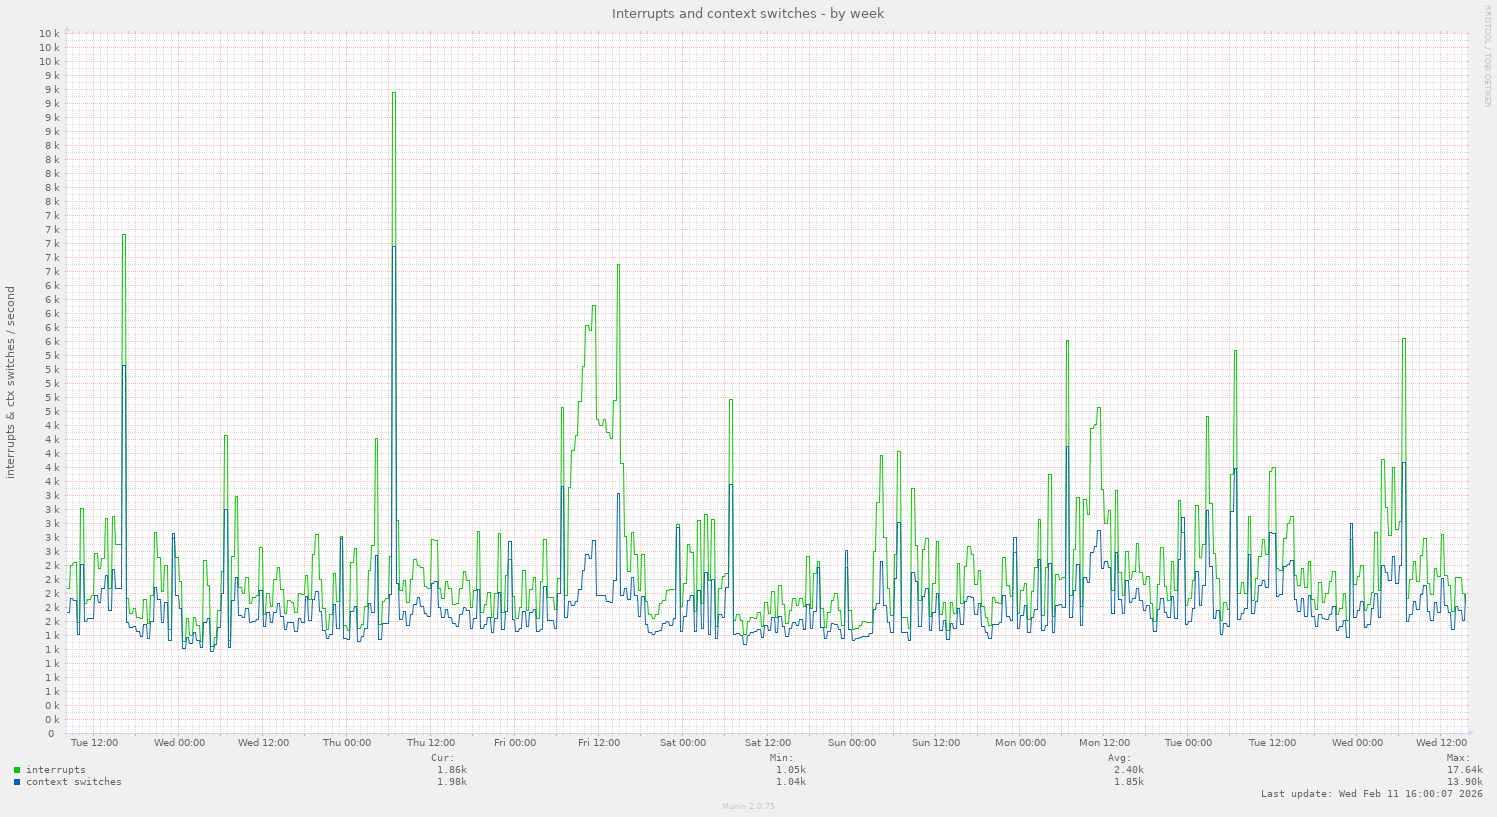This screenshot has height=817, width=1497.
Task: Click the "Avg:" statistics column header
Action: [1119, 758]
